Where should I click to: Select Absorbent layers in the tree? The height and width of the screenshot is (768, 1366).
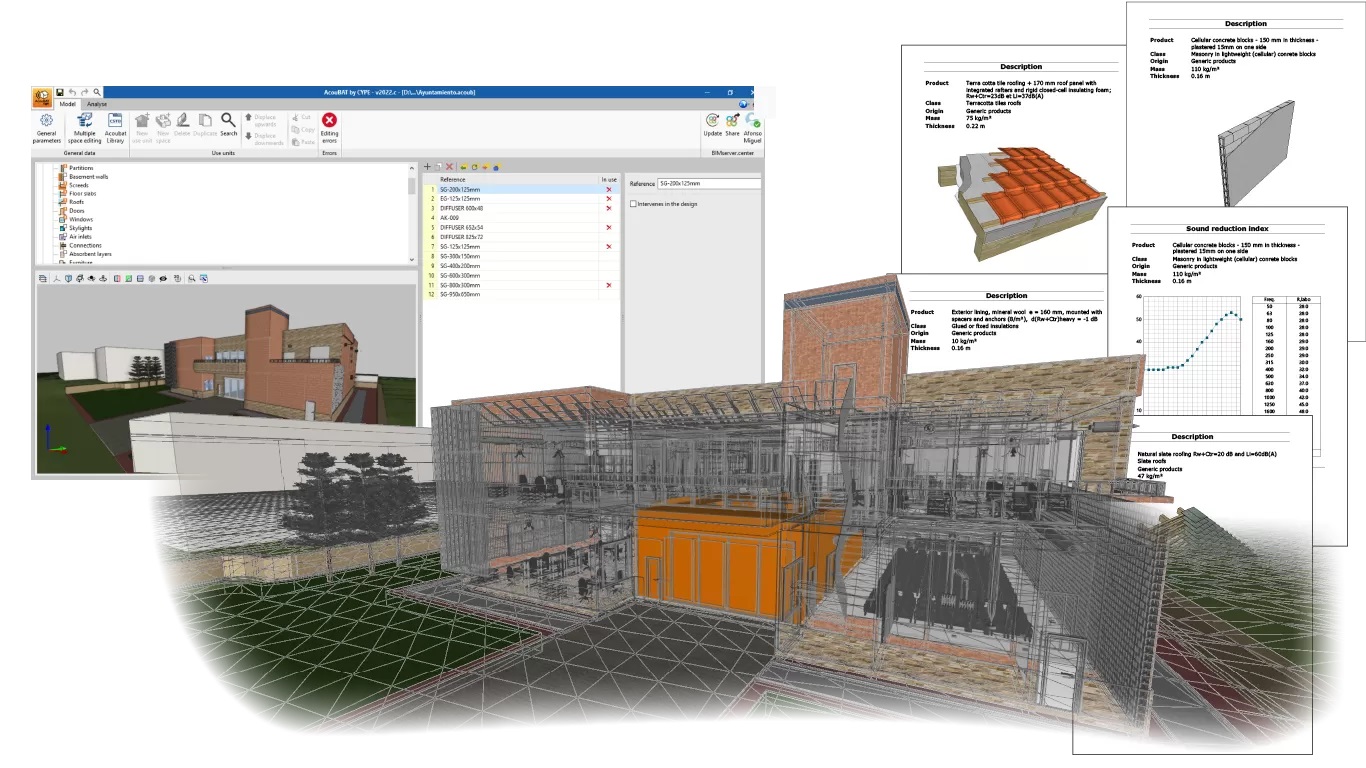(x=90, y=254)
